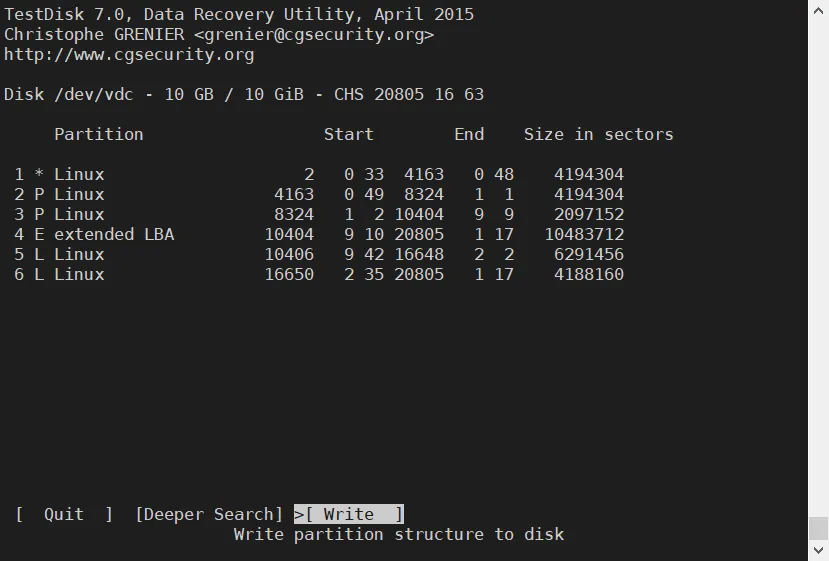Click the 'Partition' column header

pyautogui.click(x=99, y=134)
